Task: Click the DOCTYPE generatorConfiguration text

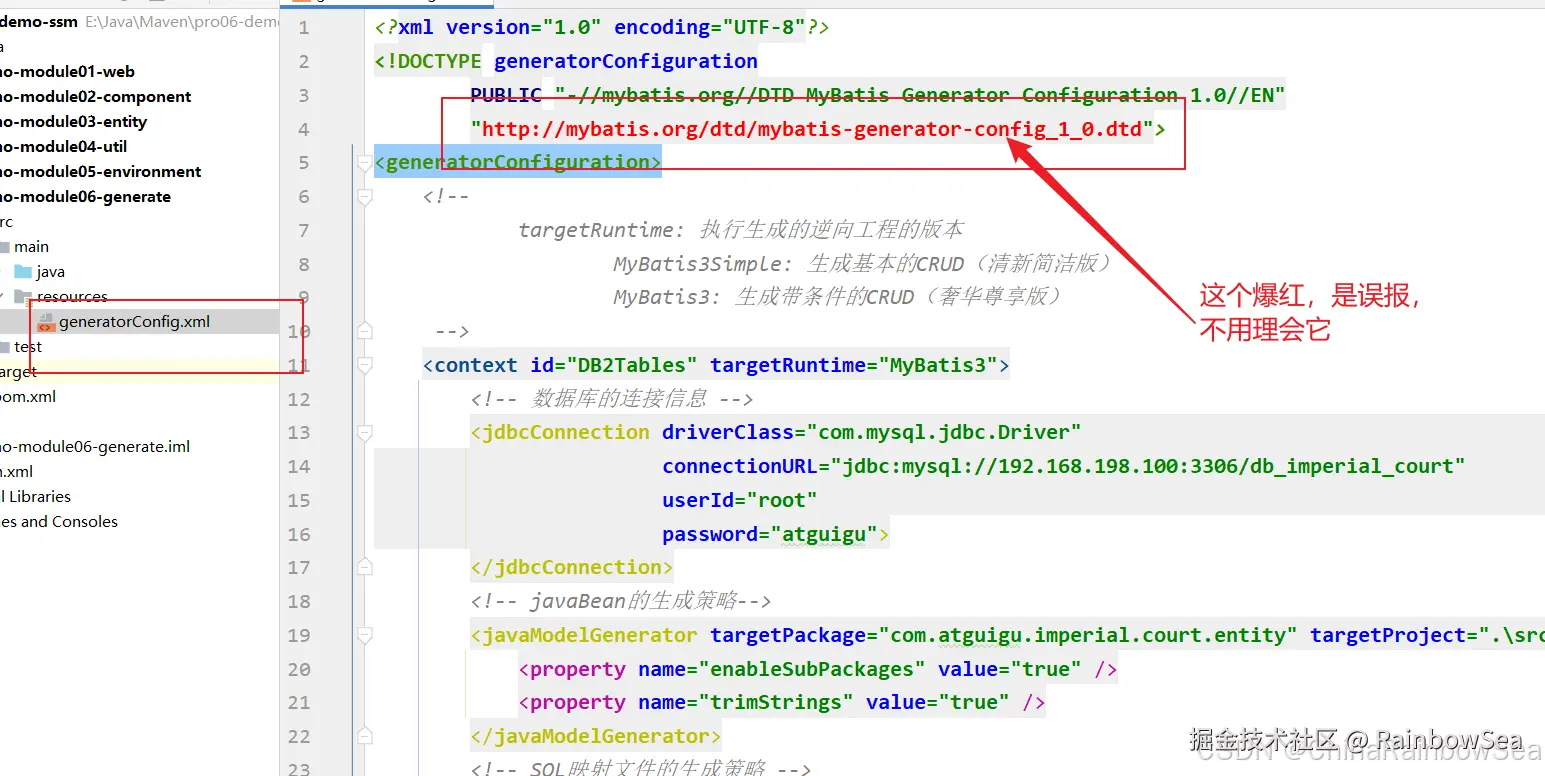Action: (x=566, y=62)
